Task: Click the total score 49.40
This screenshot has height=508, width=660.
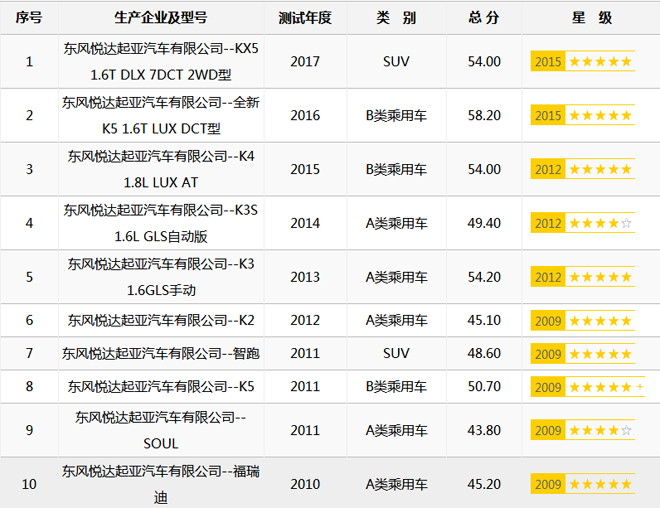Action: pos(484,223)
